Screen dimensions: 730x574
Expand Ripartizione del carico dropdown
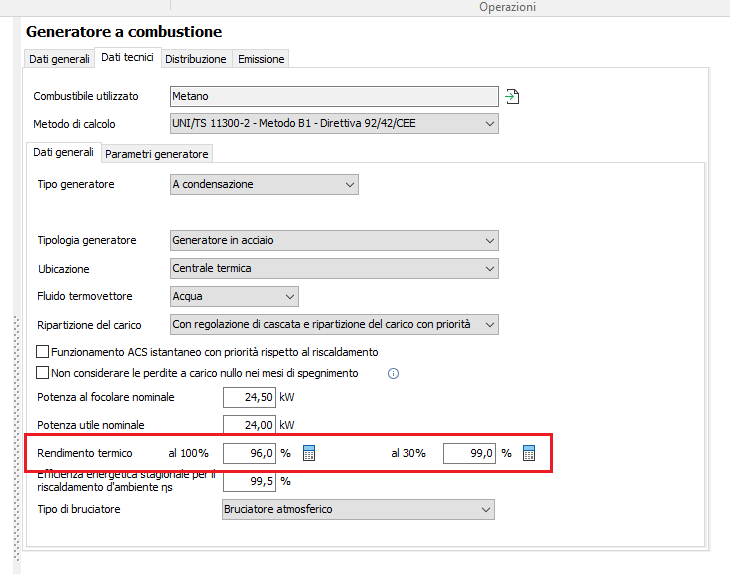point(334,324)
